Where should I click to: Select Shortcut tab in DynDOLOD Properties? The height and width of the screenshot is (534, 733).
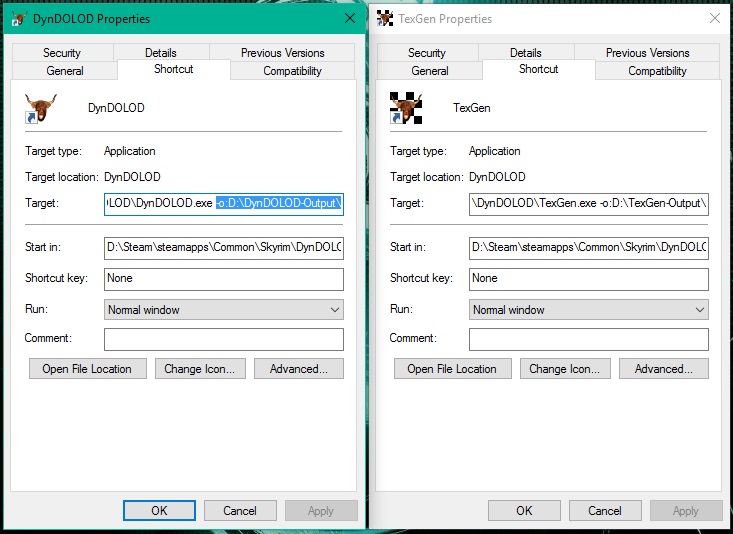click(x=173, y=69)
